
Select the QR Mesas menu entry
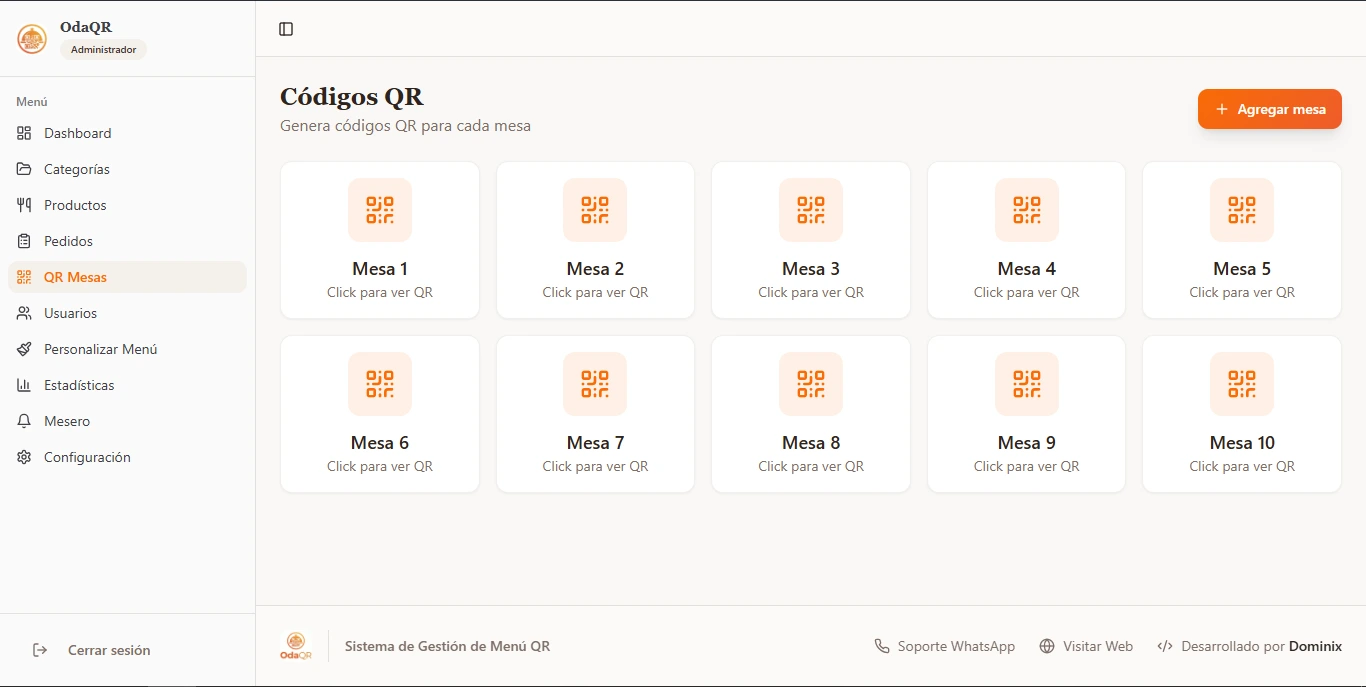click(127, 277)
